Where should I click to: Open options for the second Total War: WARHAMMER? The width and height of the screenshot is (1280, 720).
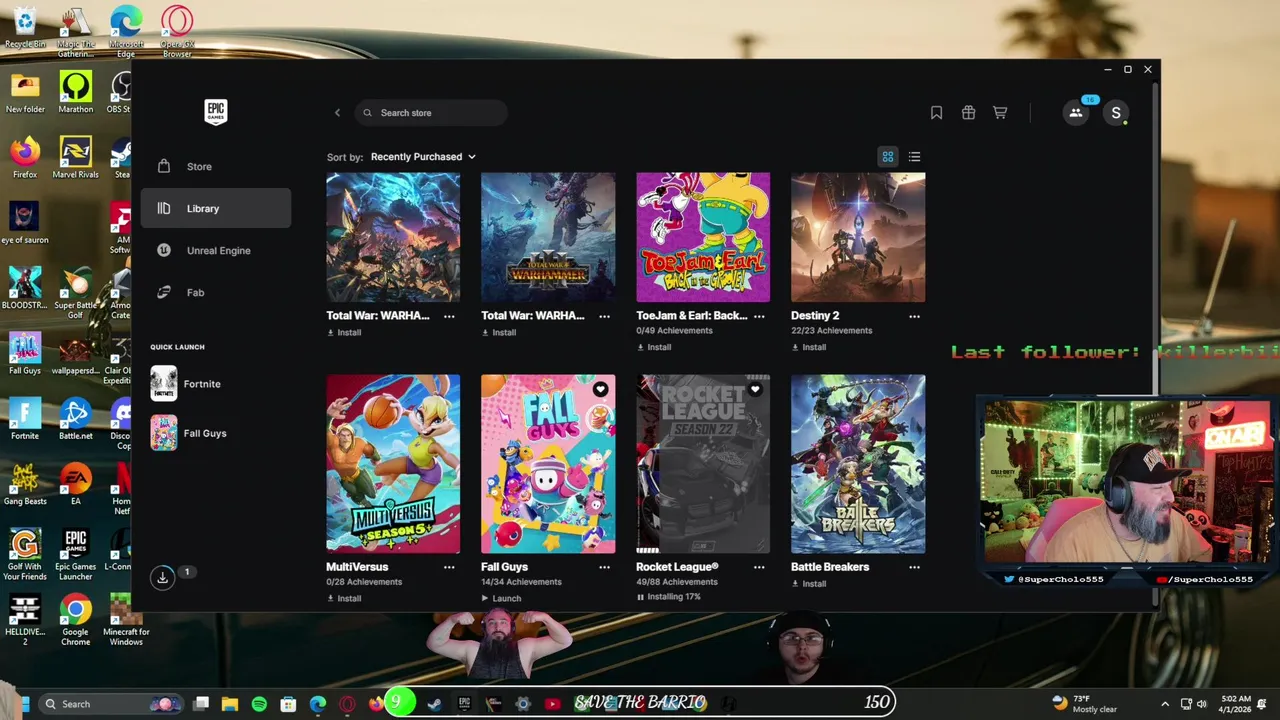coord(604,316)
